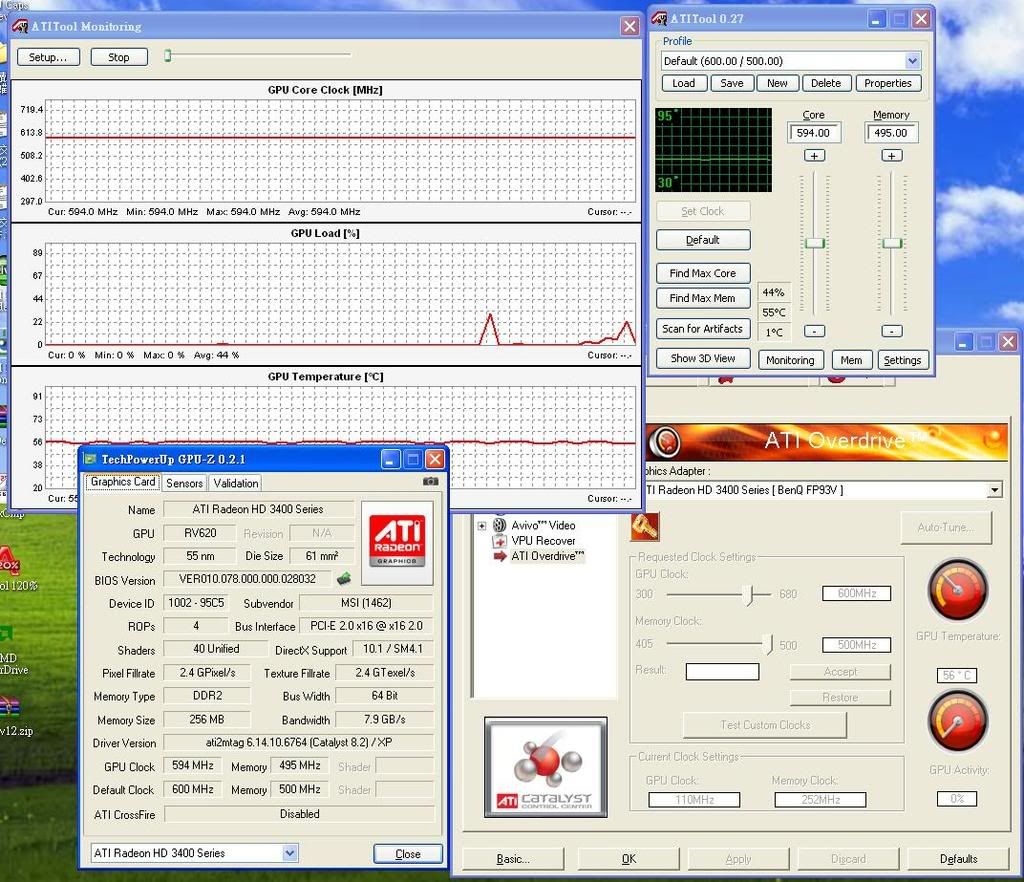
Task: Click the GPU Load graph in Monitoring
Action: click(340, 294)
